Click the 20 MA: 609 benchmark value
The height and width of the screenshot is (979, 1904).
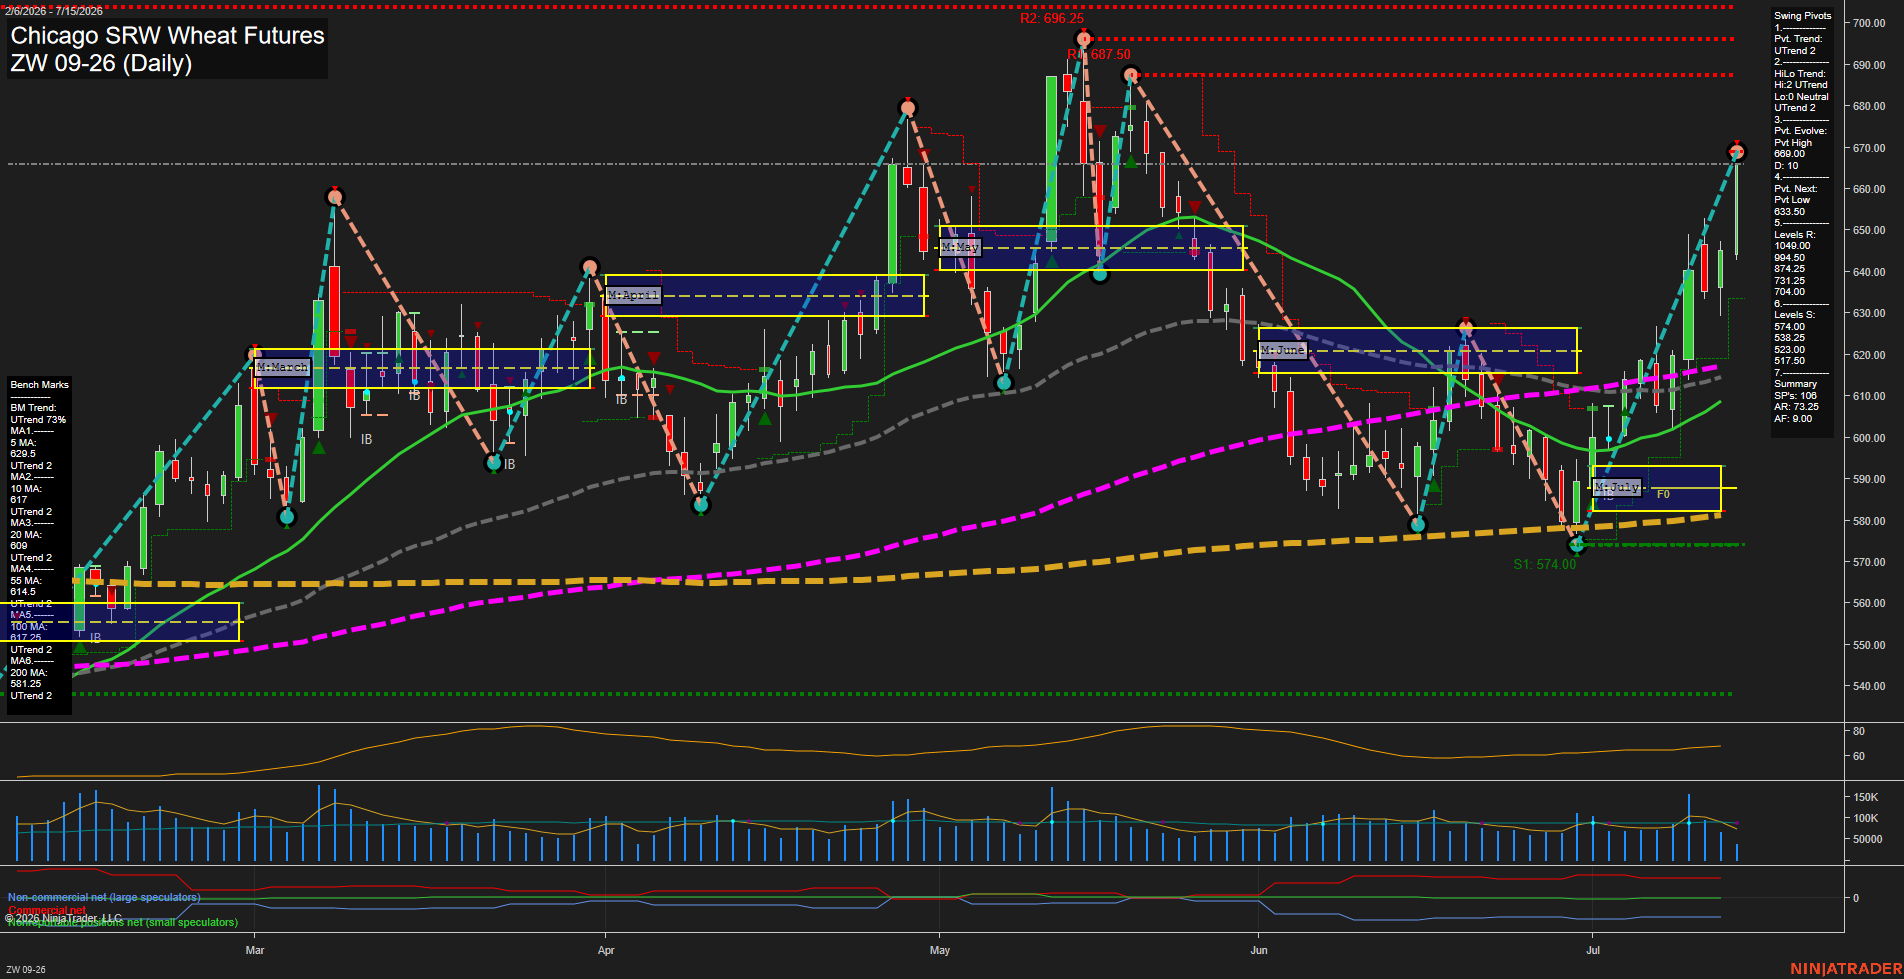coord(25,540)
